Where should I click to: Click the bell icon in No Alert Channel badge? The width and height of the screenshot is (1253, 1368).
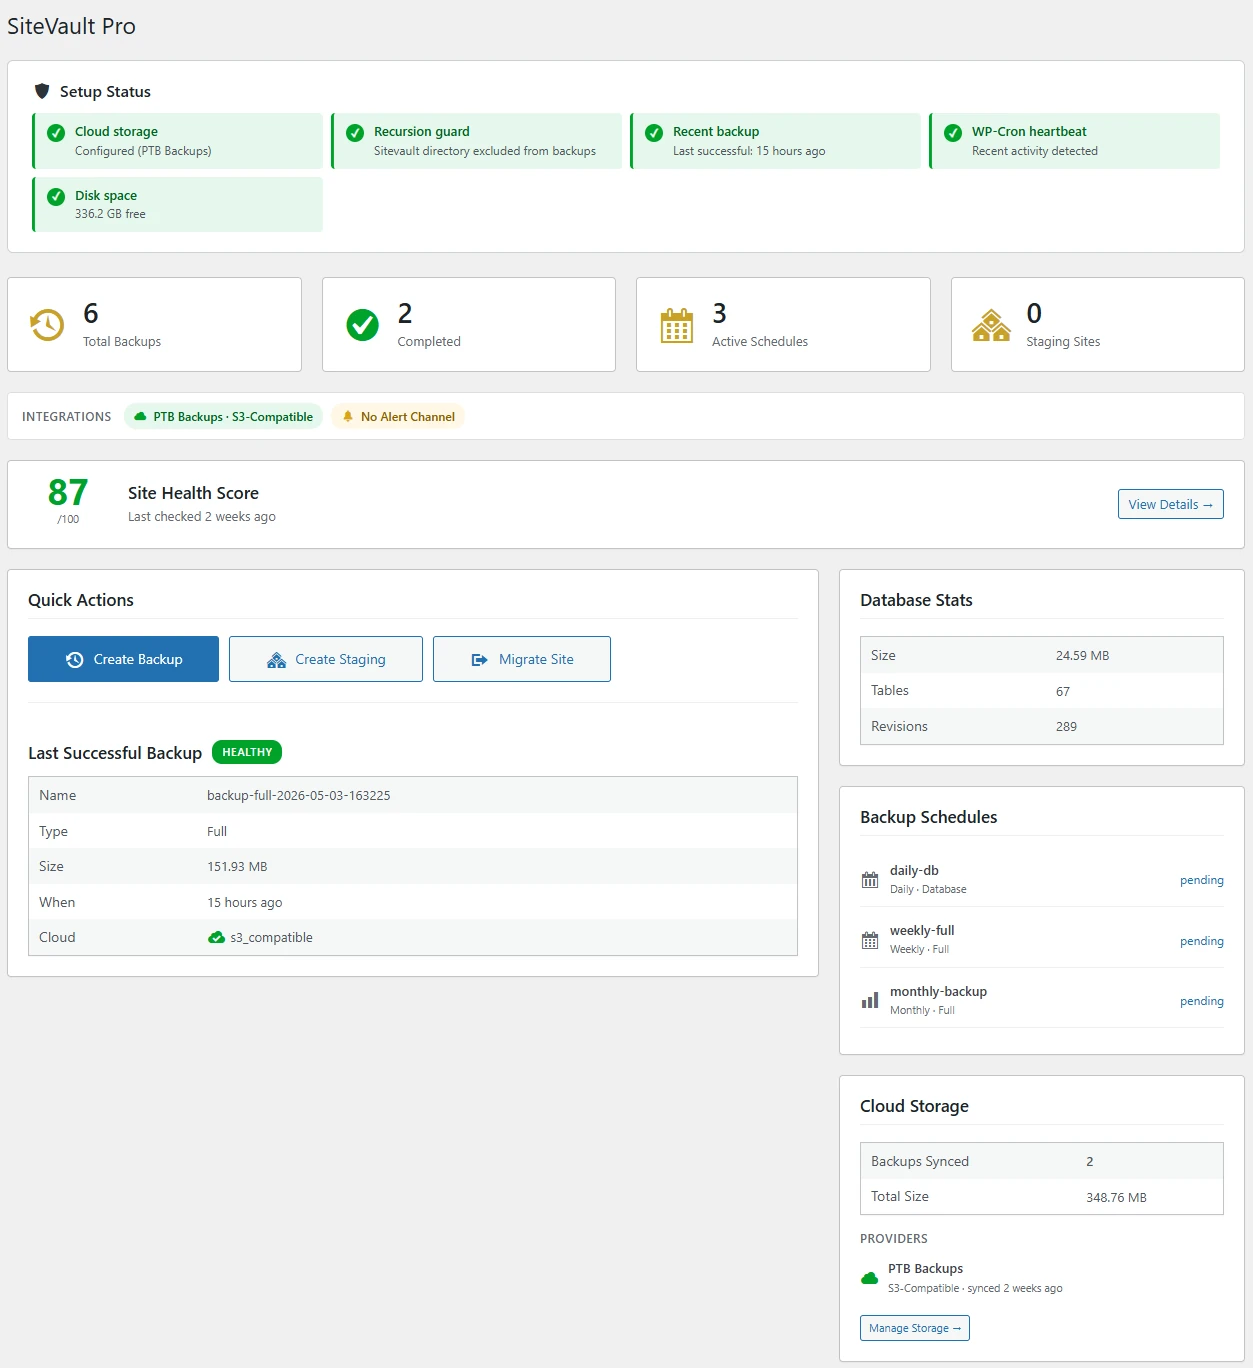pos(348,417)
